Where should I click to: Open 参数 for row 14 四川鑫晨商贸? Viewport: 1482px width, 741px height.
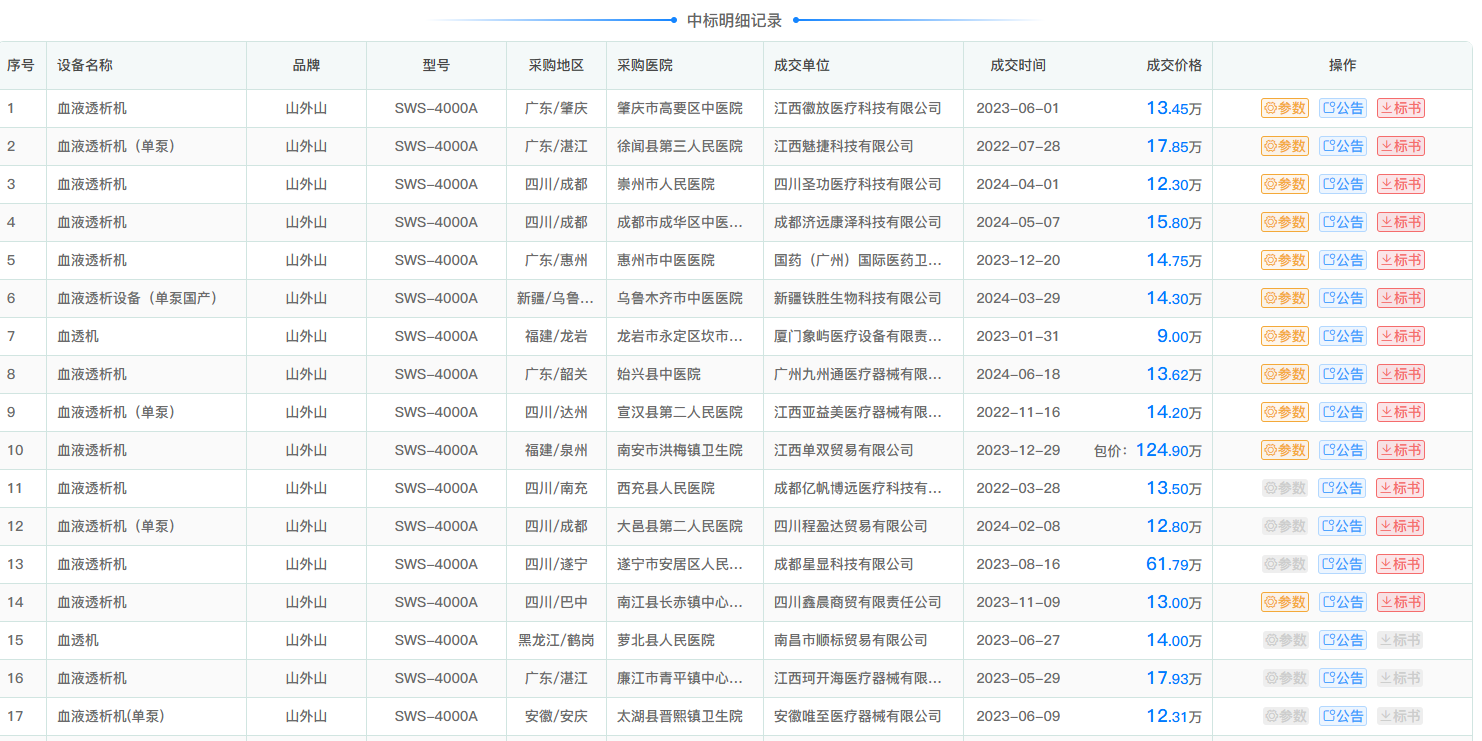1285,602
